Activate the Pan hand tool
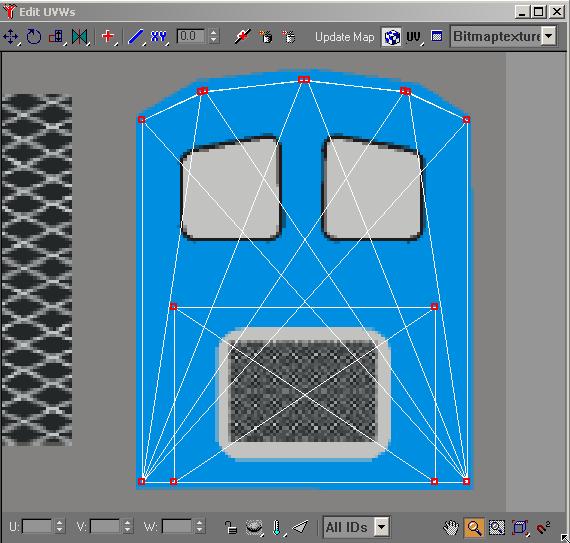570x543 pixels. point(451,527)
